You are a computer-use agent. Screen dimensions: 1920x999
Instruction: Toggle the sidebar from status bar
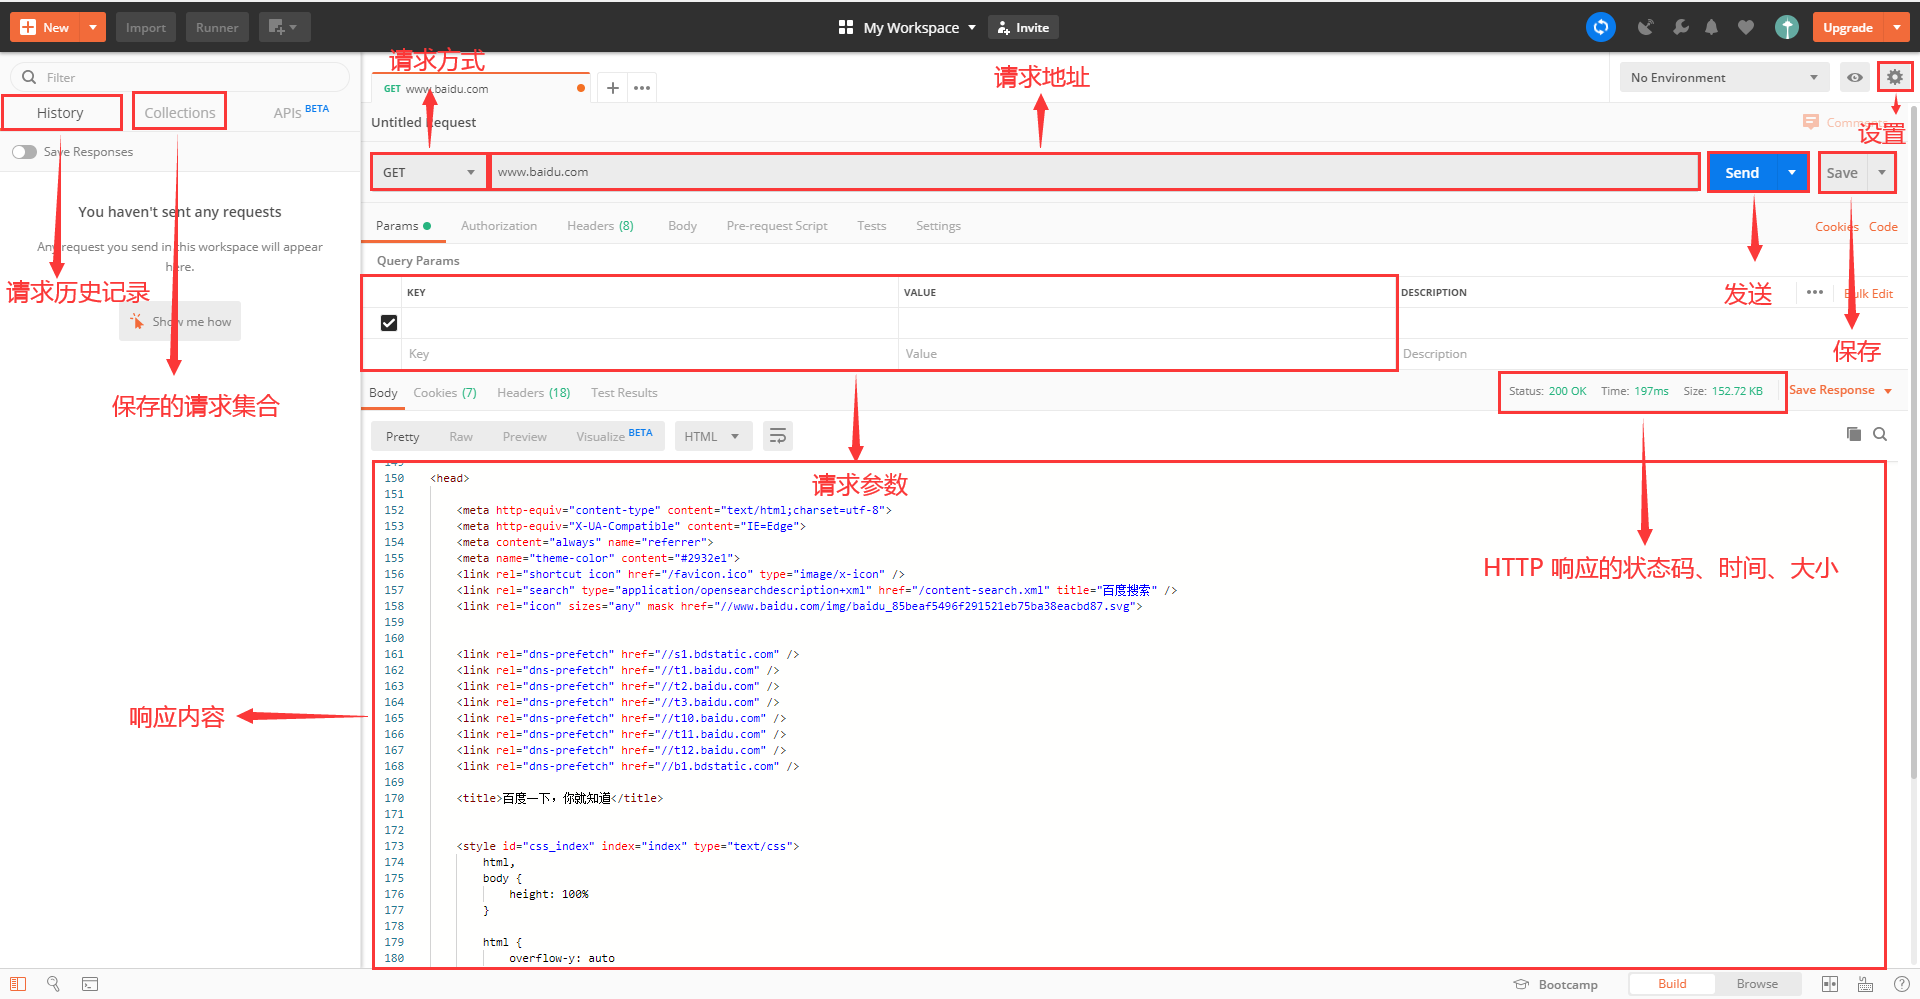point(18,984)
